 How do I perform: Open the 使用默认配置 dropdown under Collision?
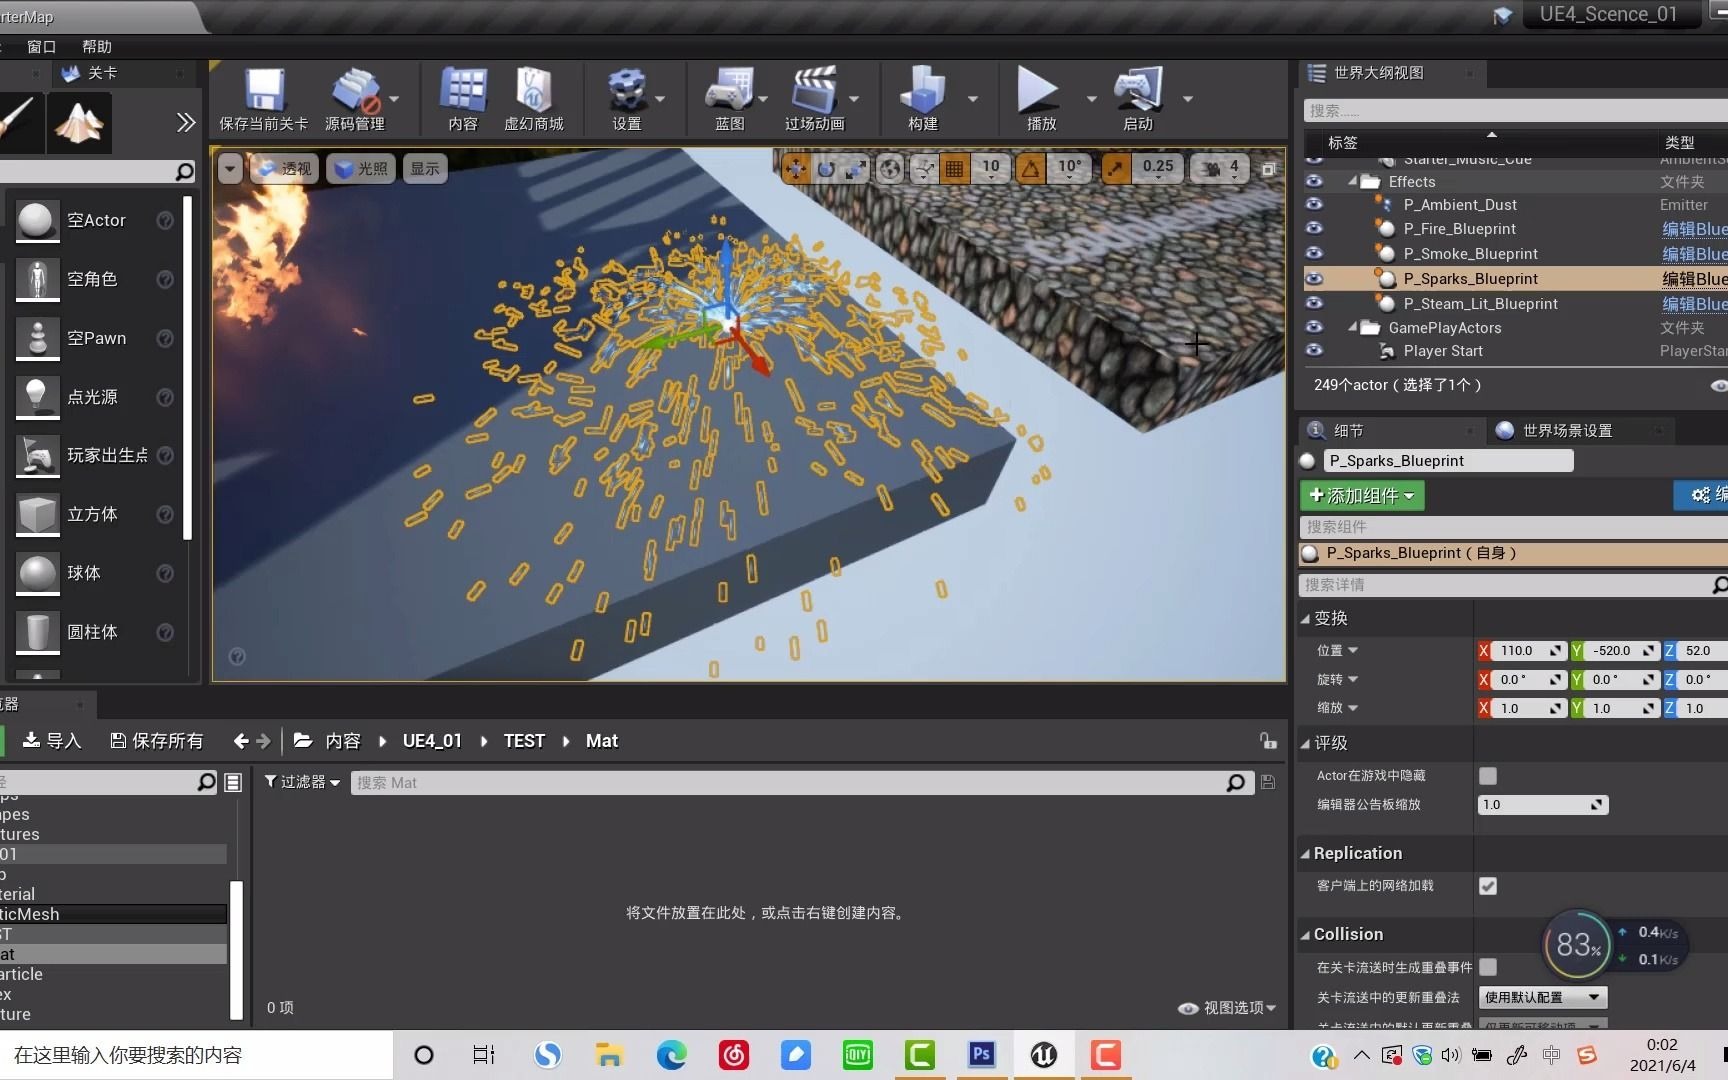click(x=1542, y=997)
